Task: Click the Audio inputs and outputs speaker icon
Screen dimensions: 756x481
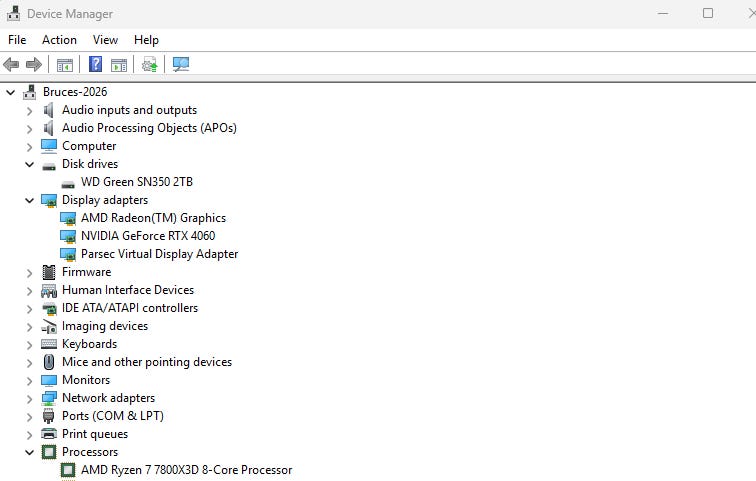Action: pyautogui.click(x=48, y=110)
